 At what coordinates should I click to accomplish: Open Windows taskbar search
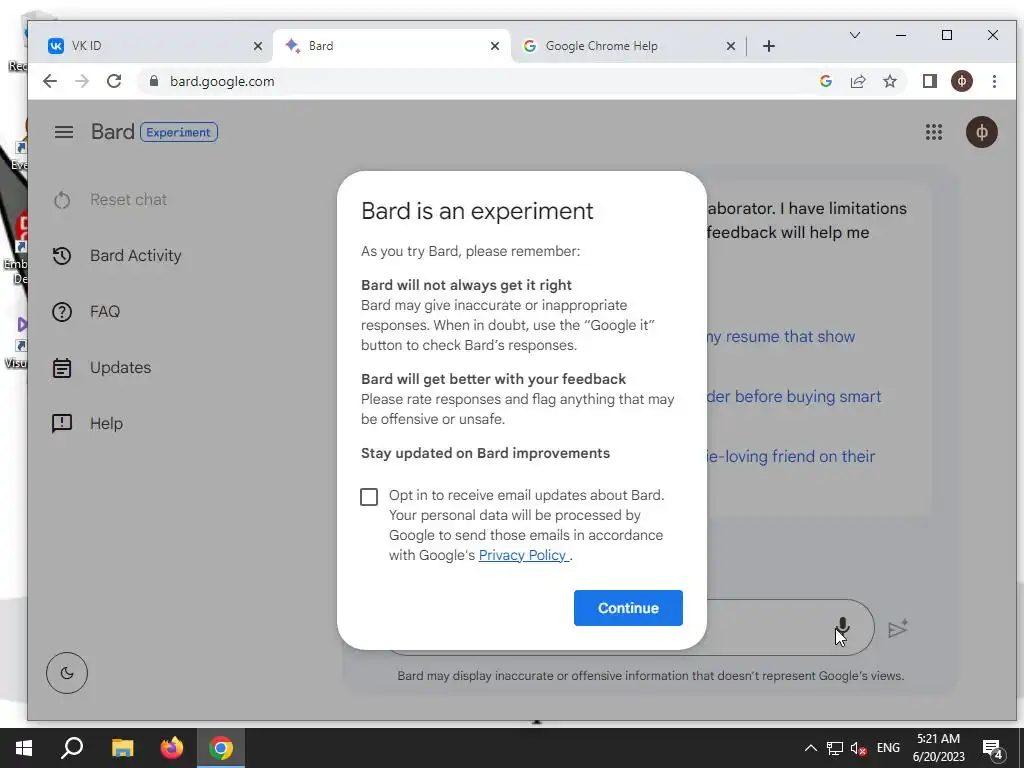tap(72, 748)
